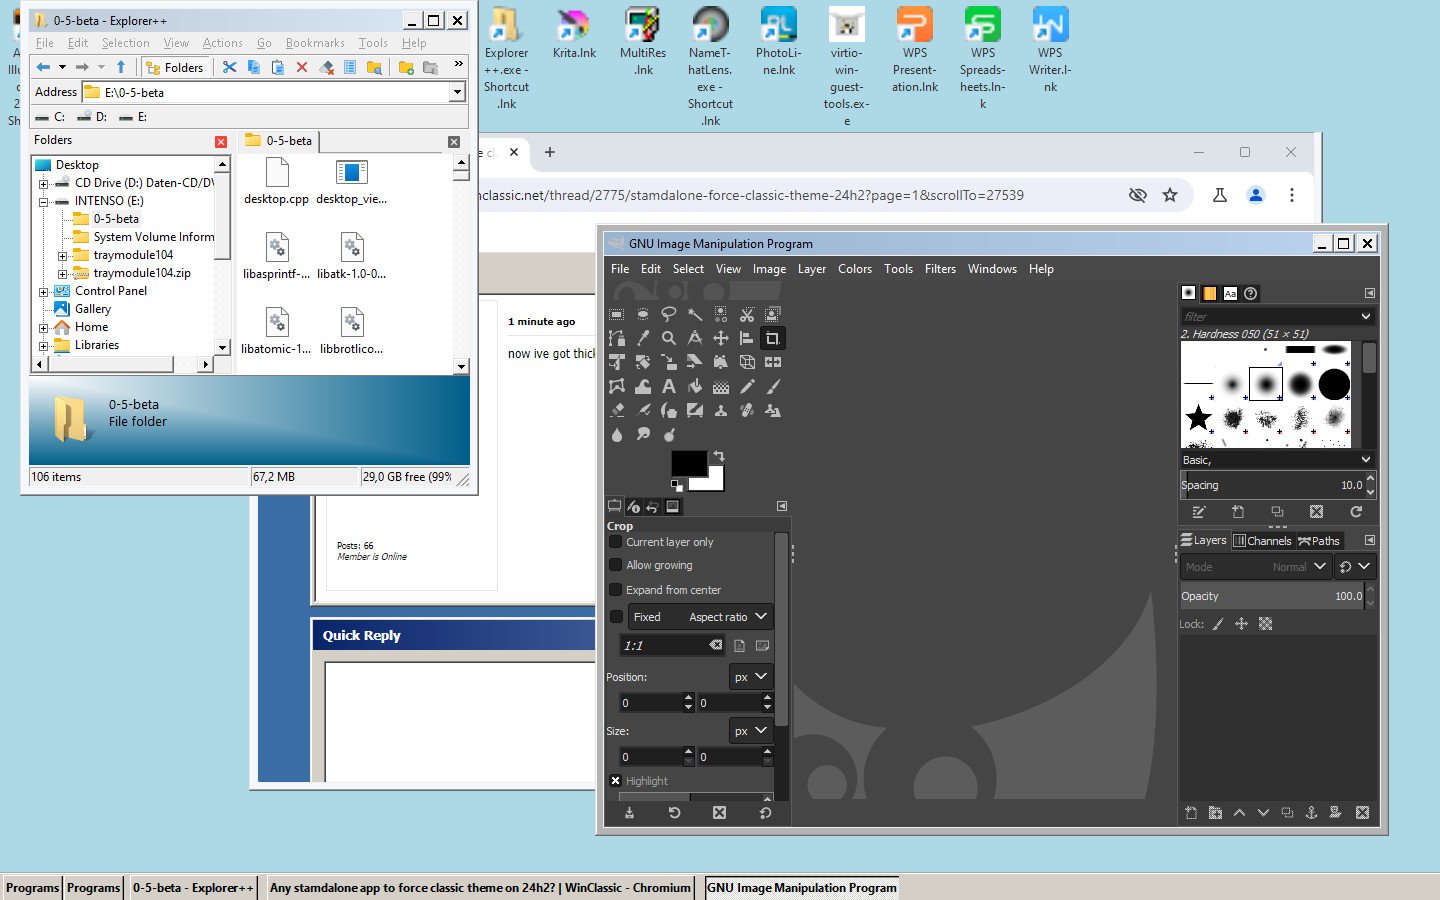Switch to the Eraser tool
1440x900 pixels.
(x=617, y=409)
